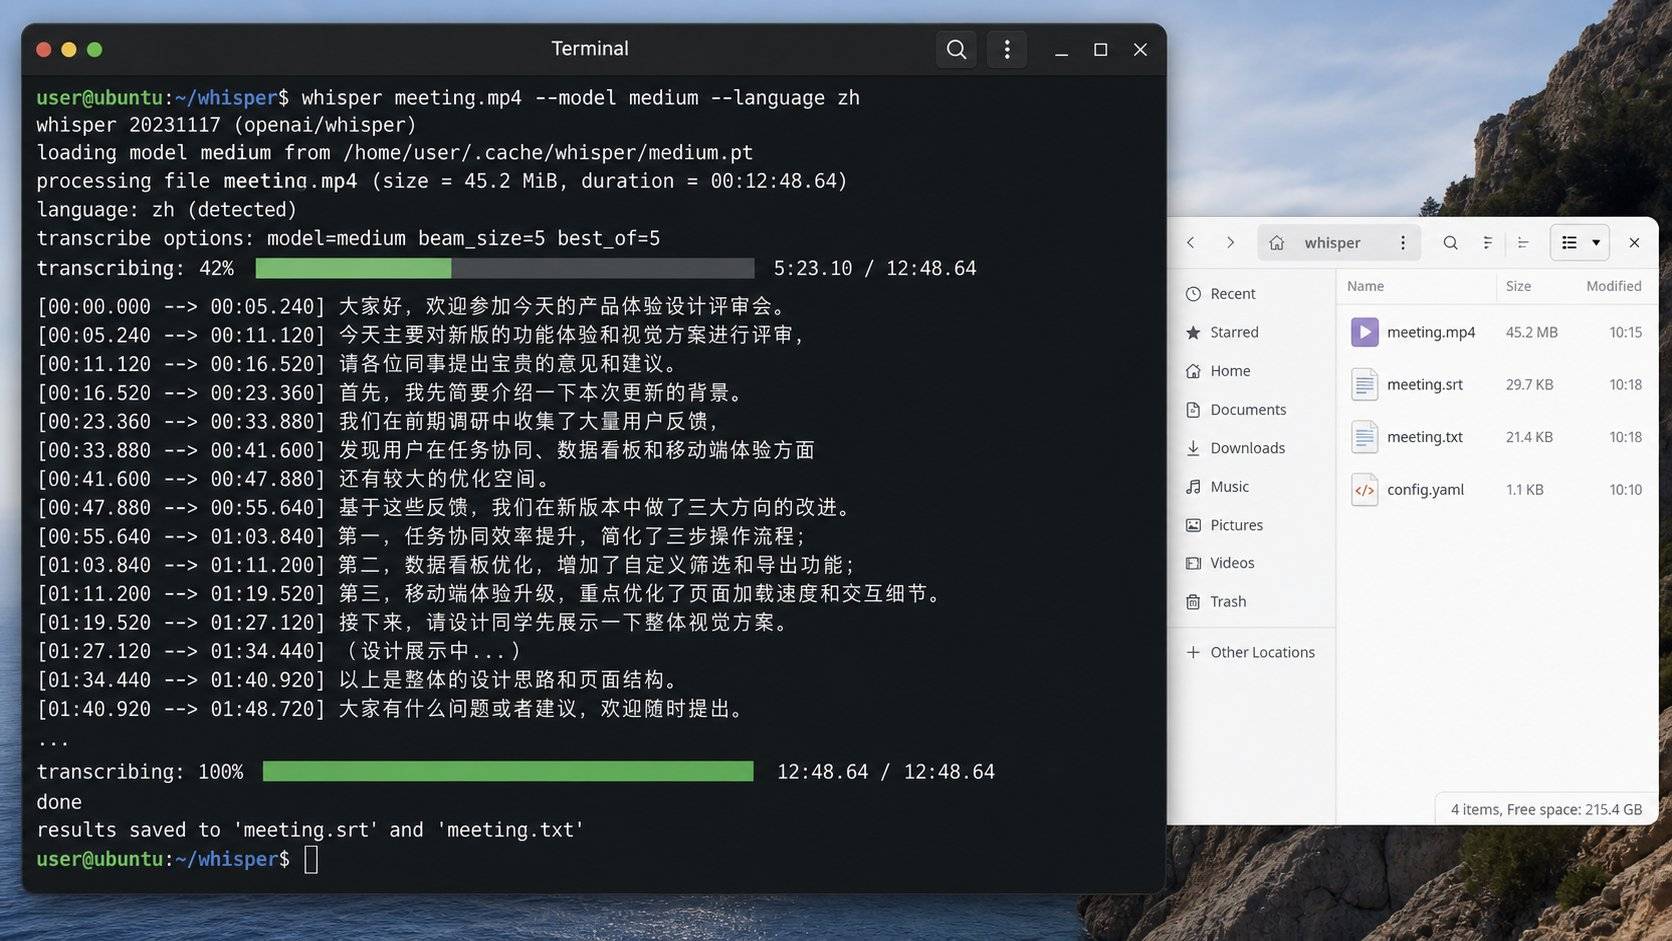Close the Files window
Viewport: 1672px width, 941px height.
coord(1634,242)
